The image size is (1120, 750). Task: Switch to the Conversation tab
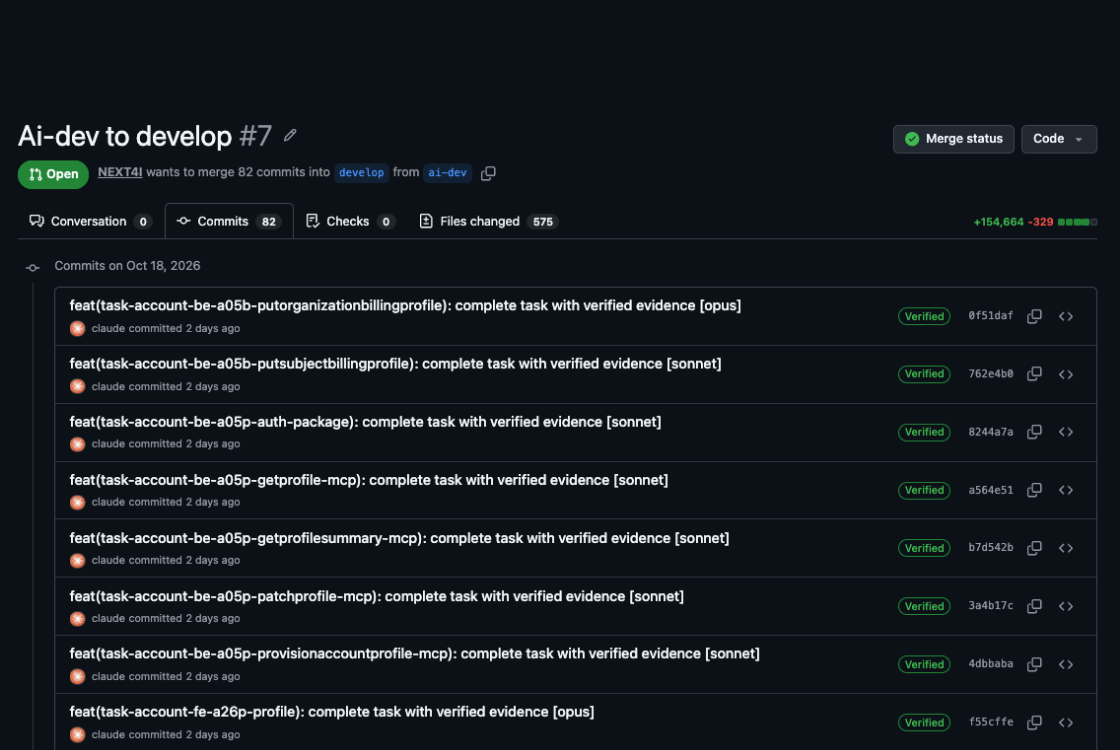click(x=89, y=221)
